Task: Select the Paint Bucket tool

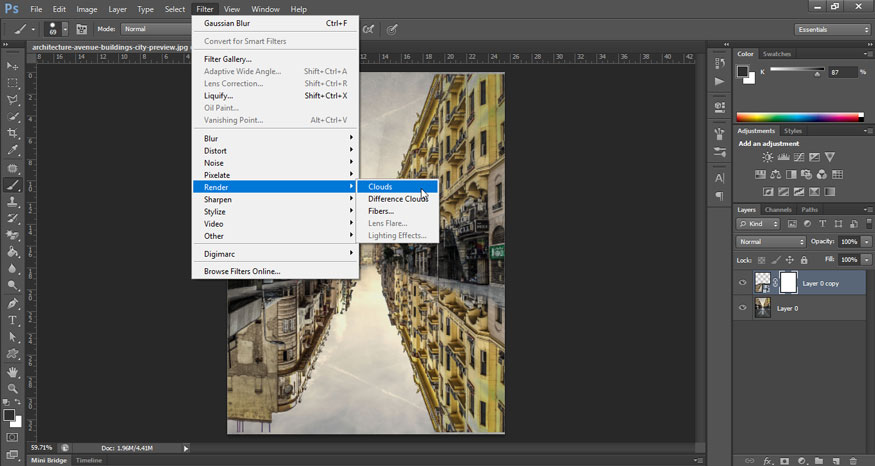Action: (x=12, y=252)
